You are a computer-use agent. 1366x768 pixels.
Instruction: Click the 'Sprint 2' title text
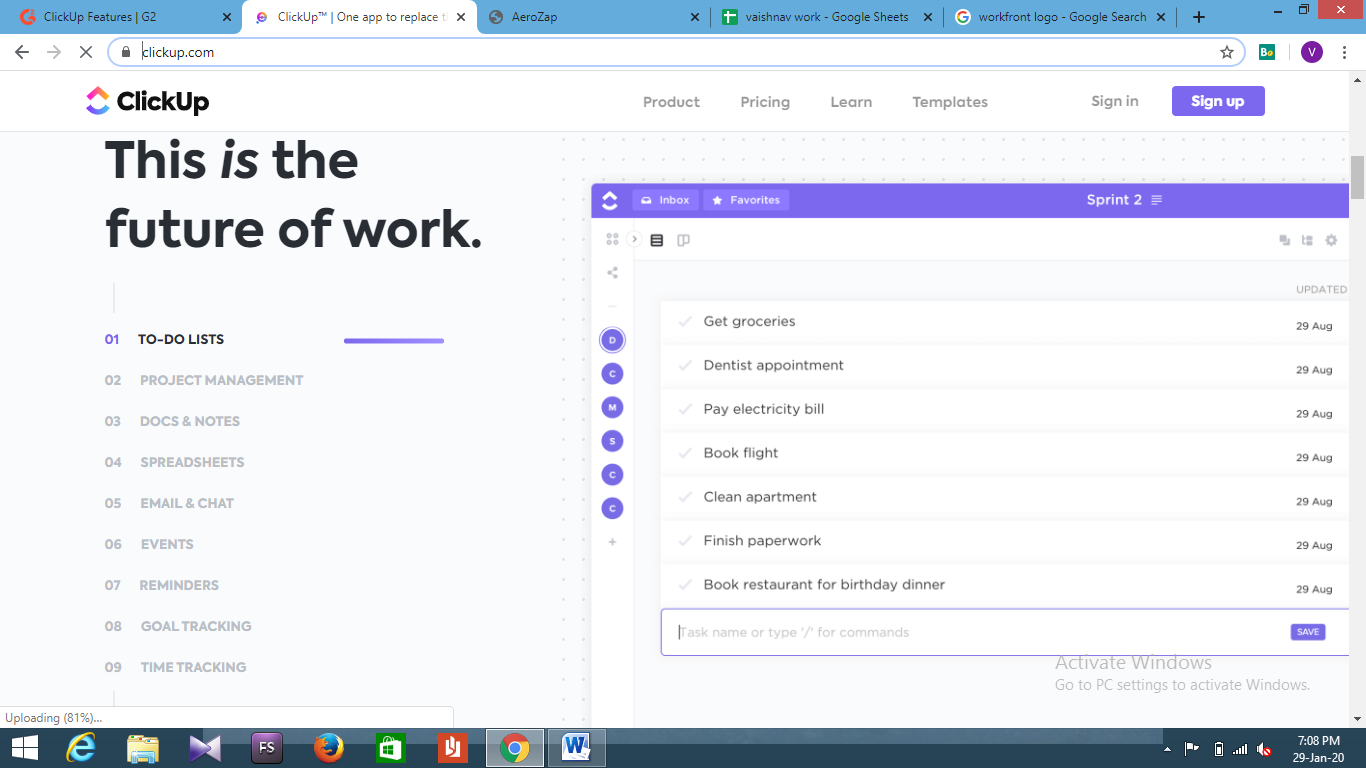[1114, 200]
